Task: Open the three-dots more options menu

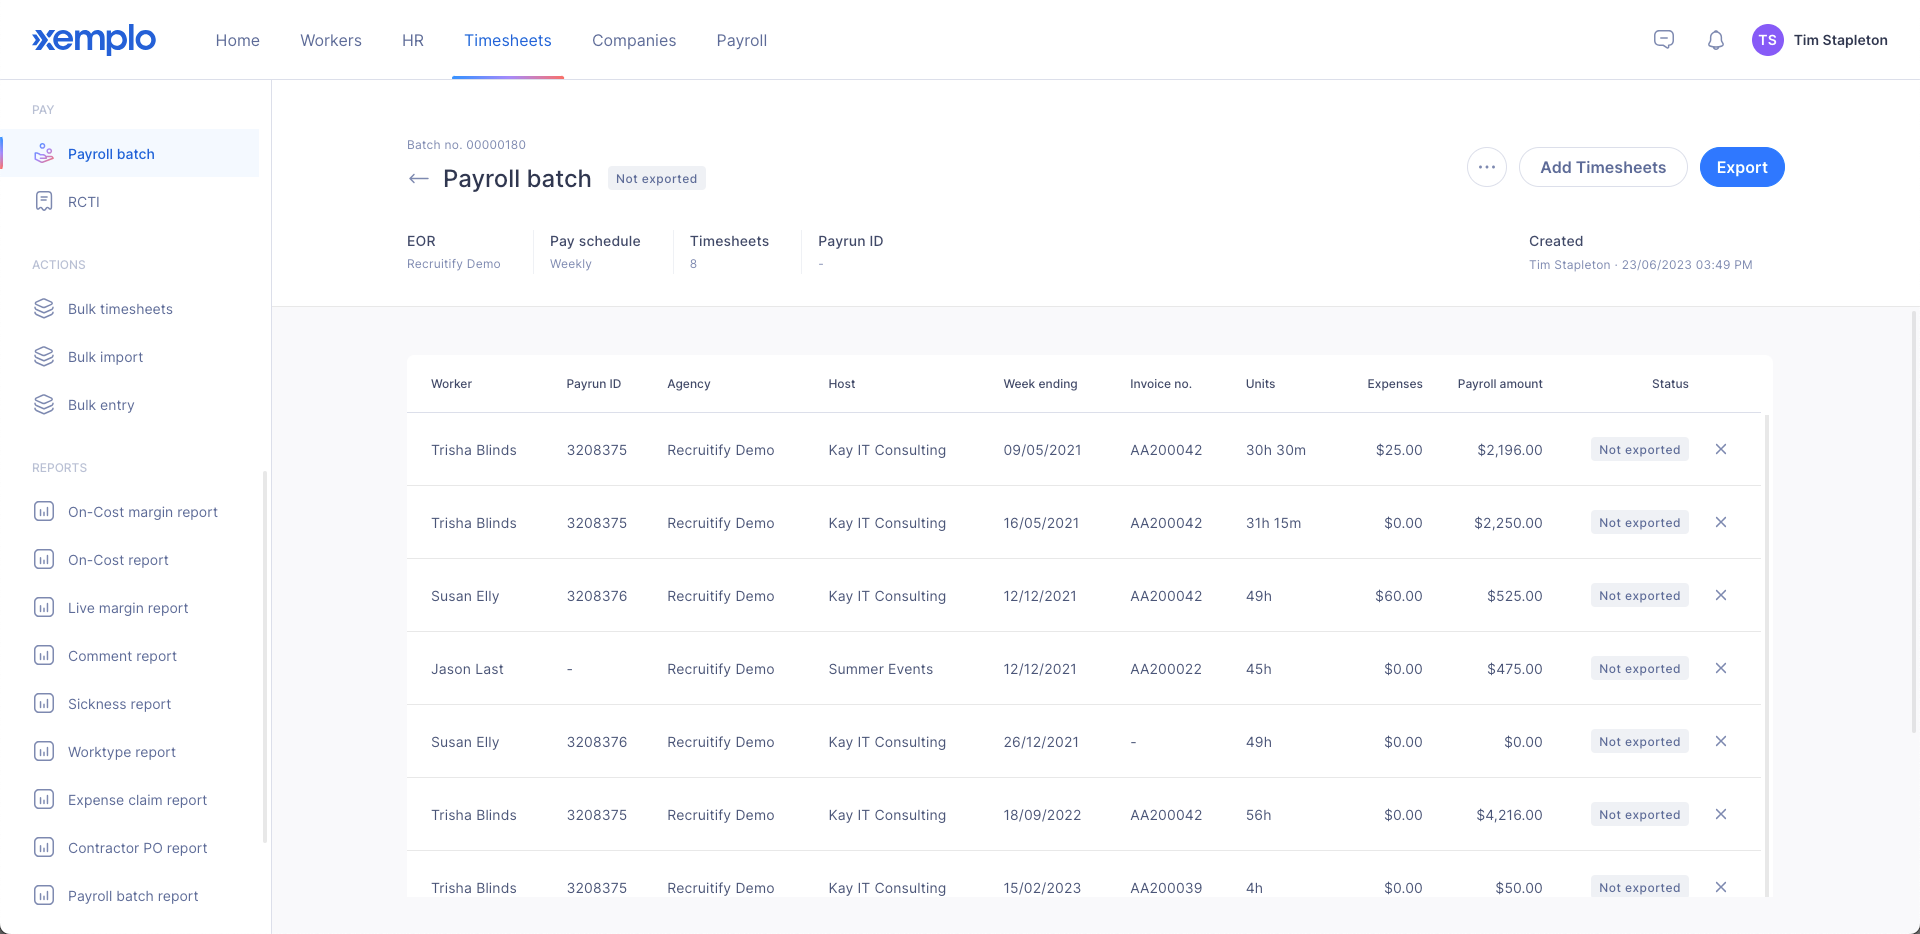Action: tap(1487, 167)
